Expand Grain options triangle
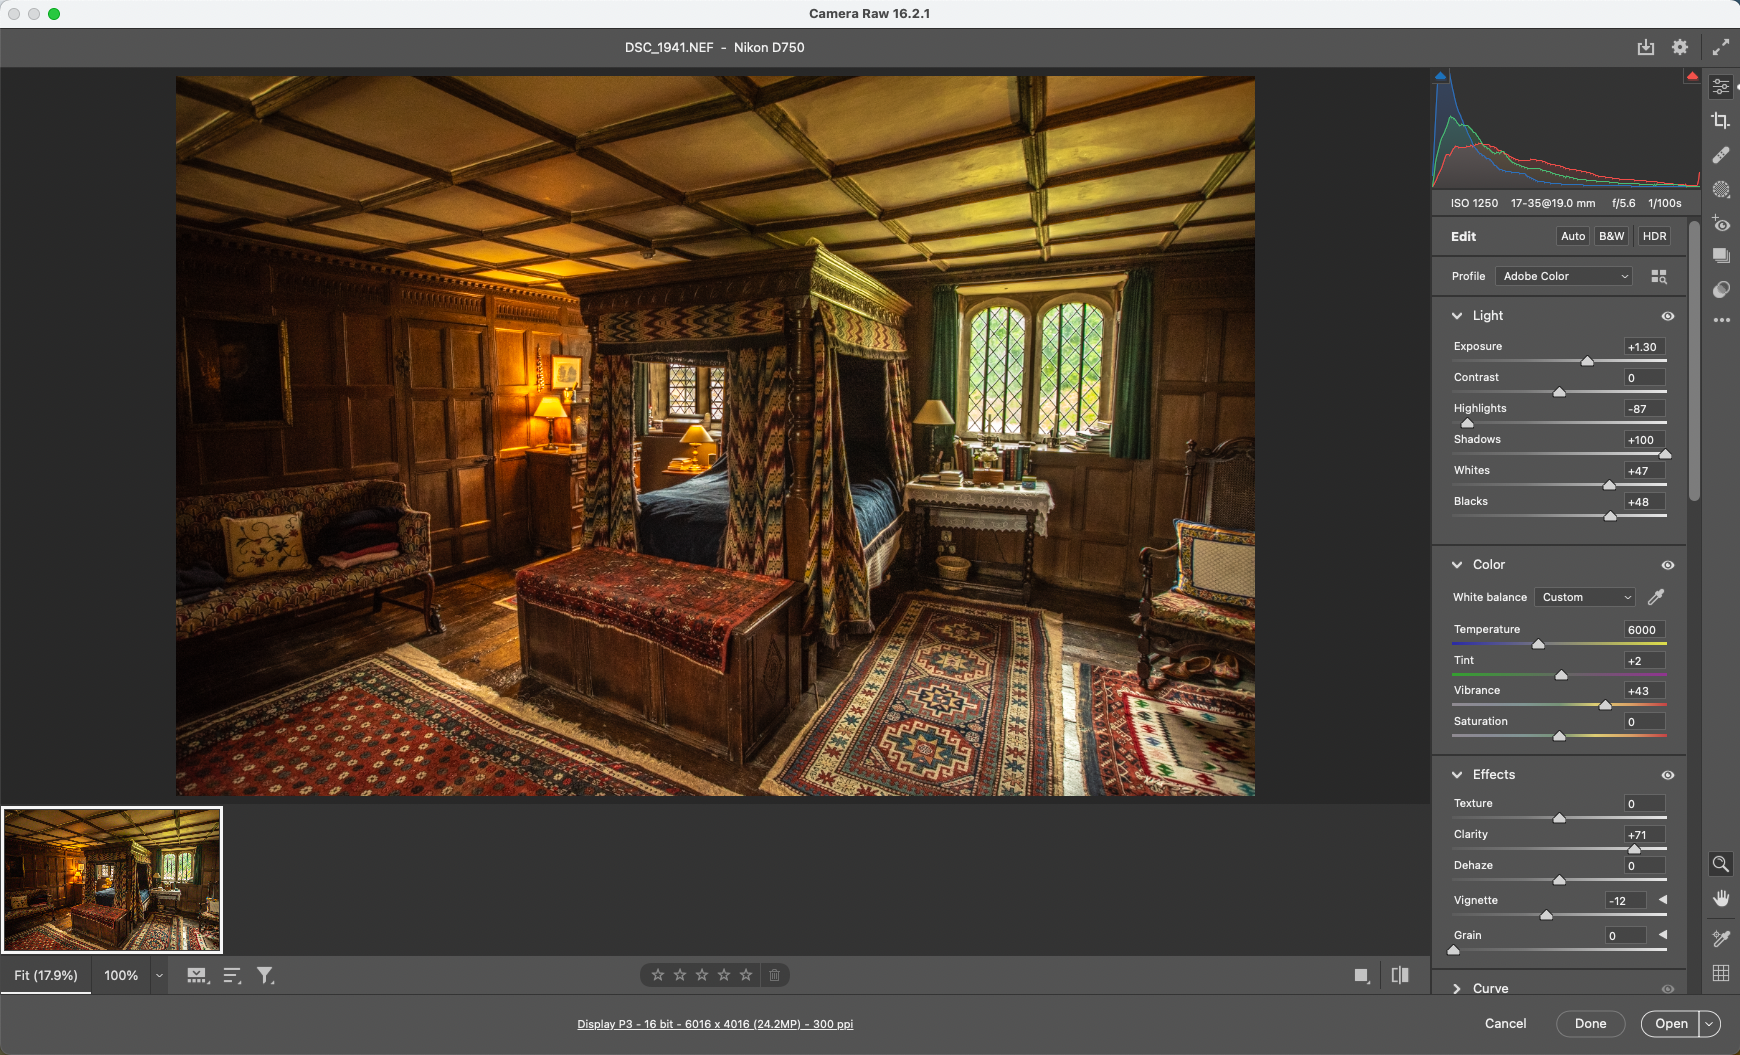 pos(1663,935)
